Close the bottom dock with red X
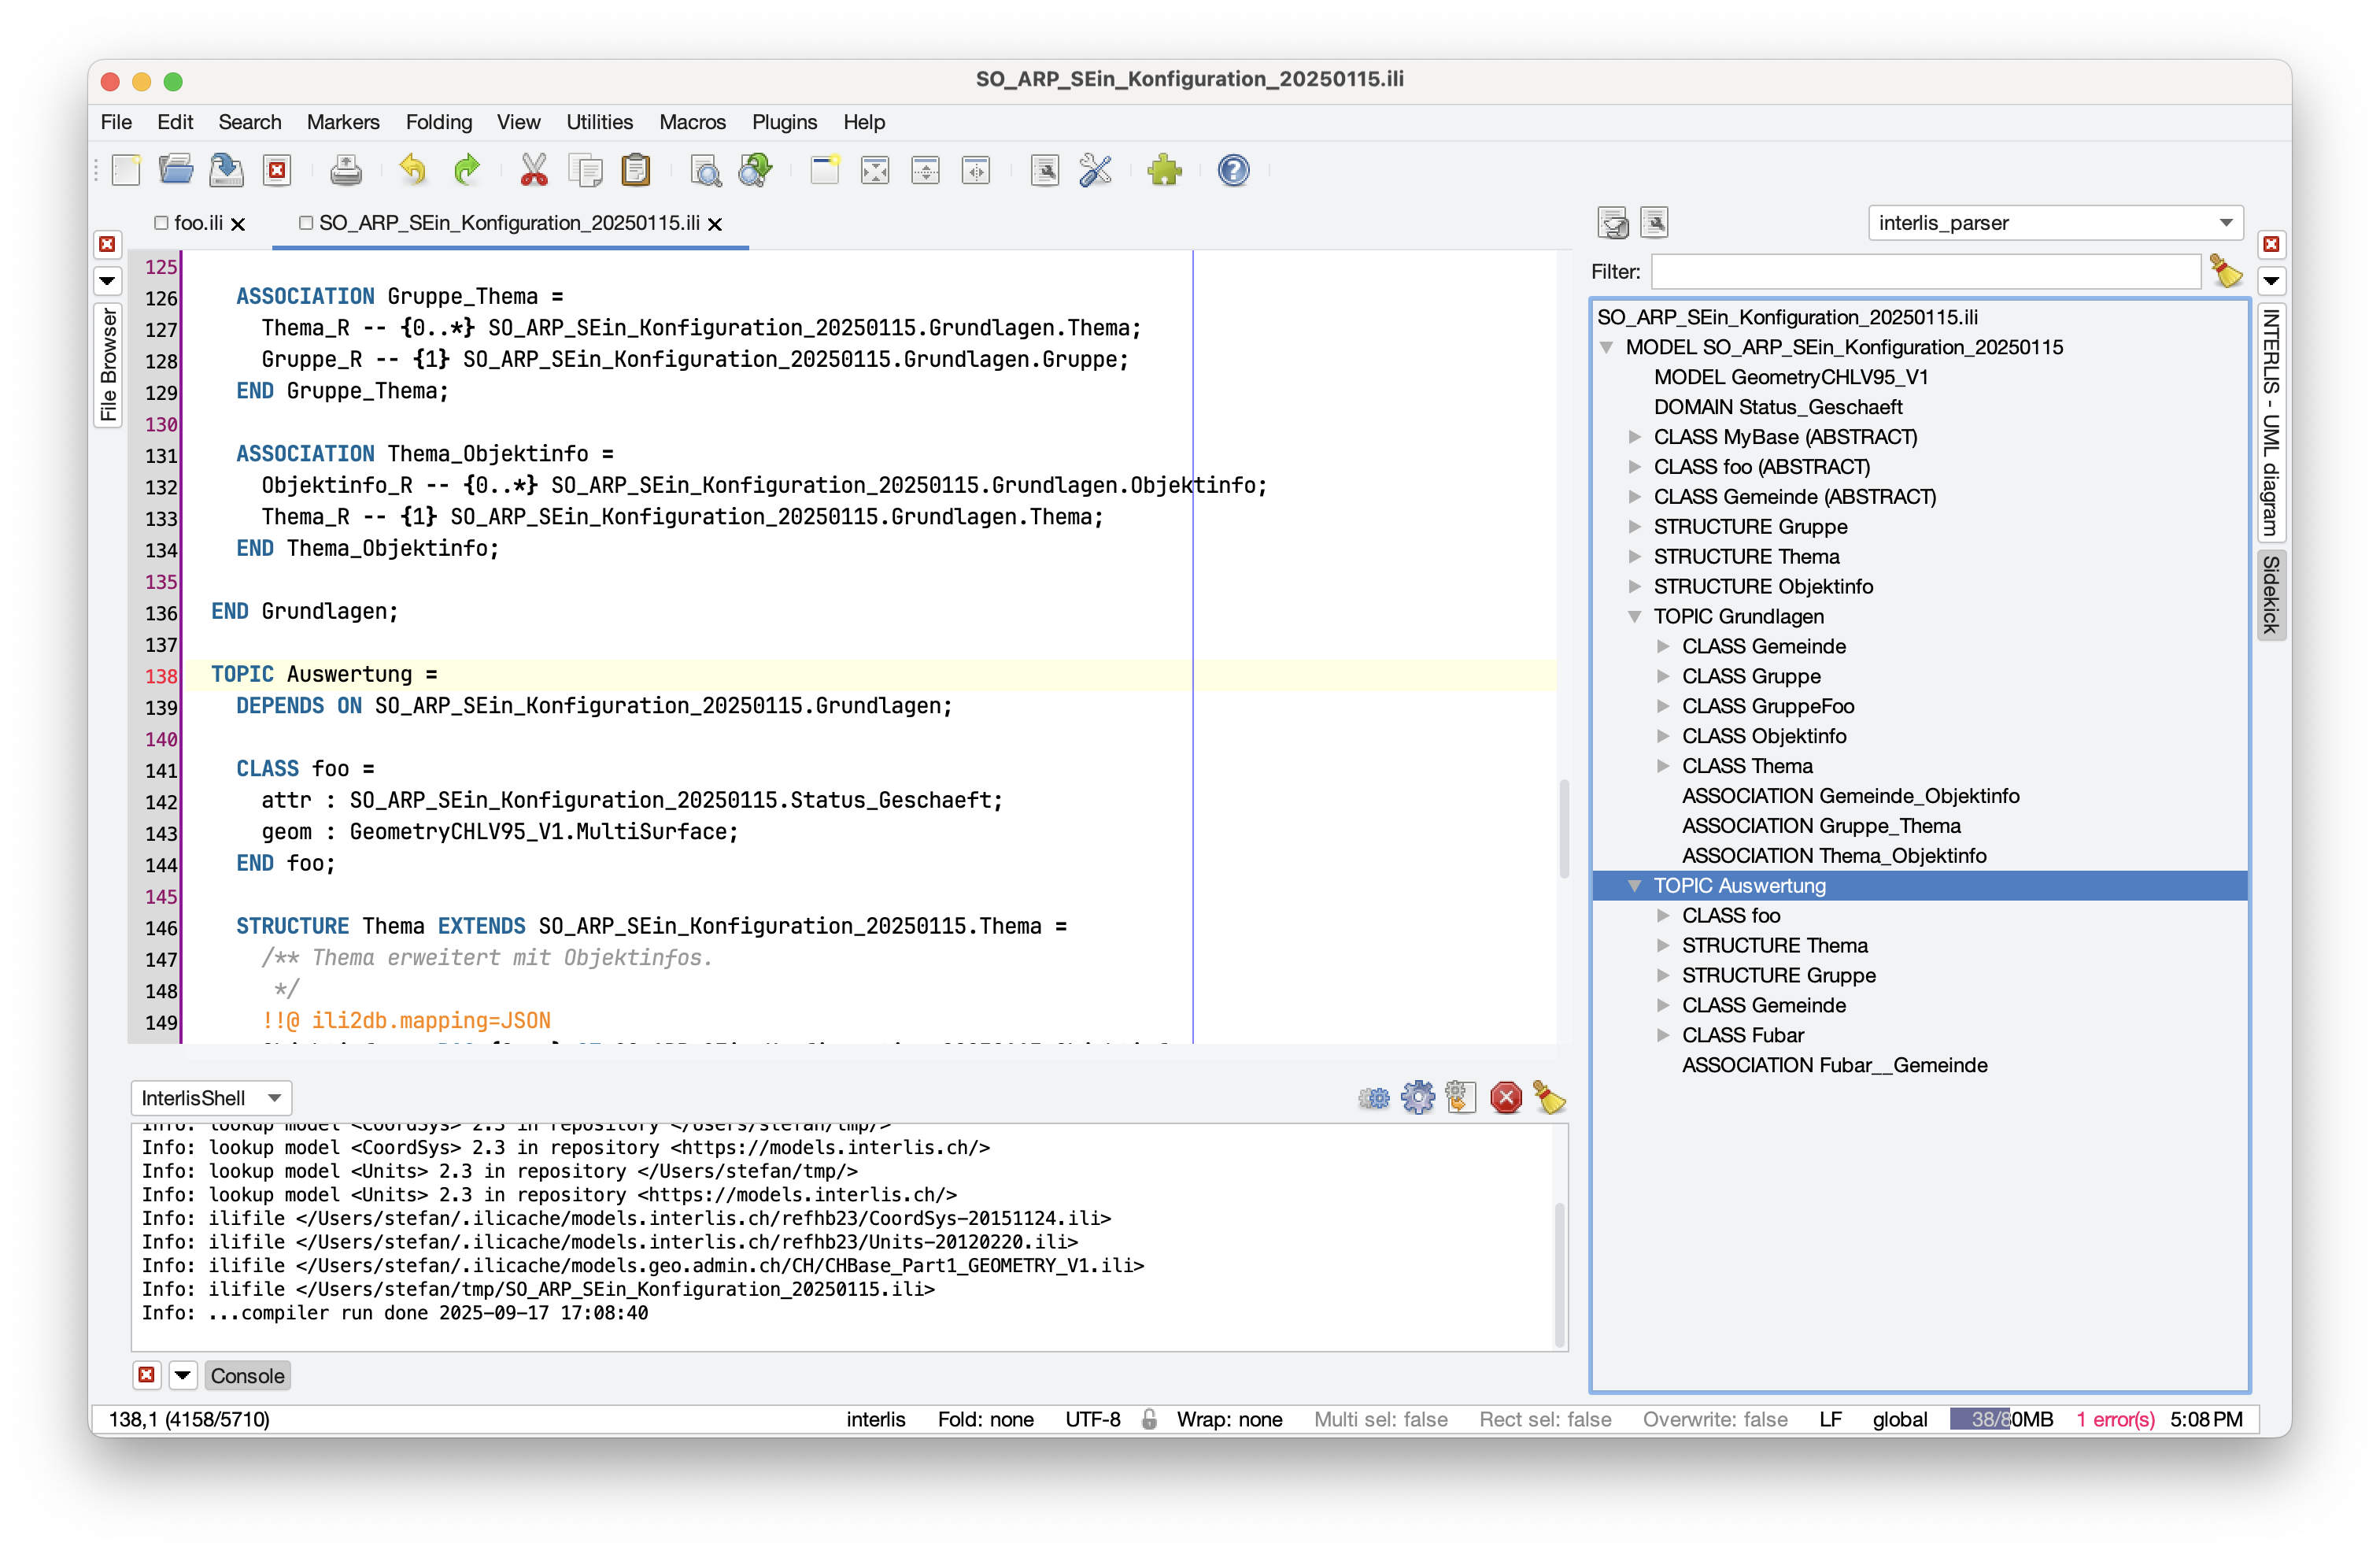 146,1375
